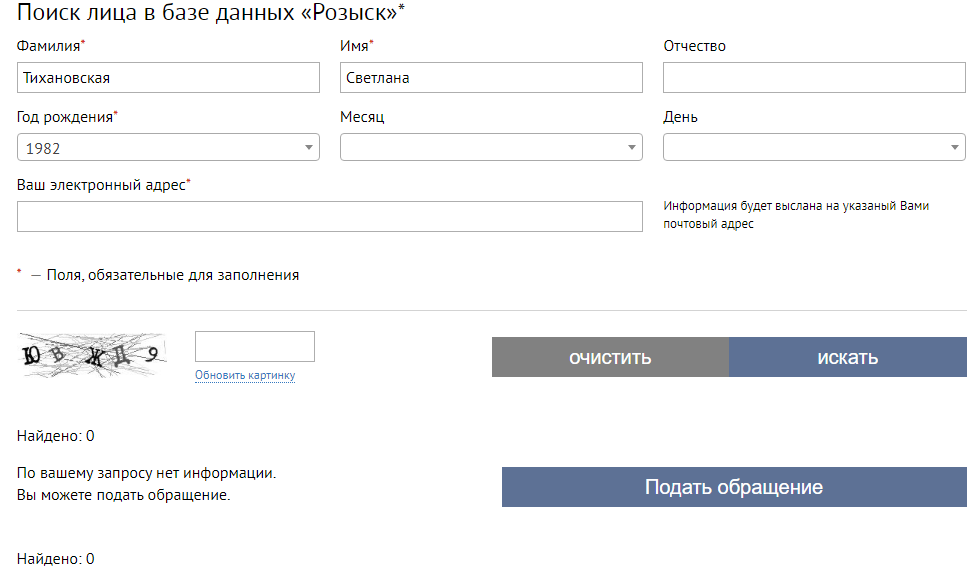Focus the captcha code input box
Screen dimensions: 977x577
pos(255,347)
